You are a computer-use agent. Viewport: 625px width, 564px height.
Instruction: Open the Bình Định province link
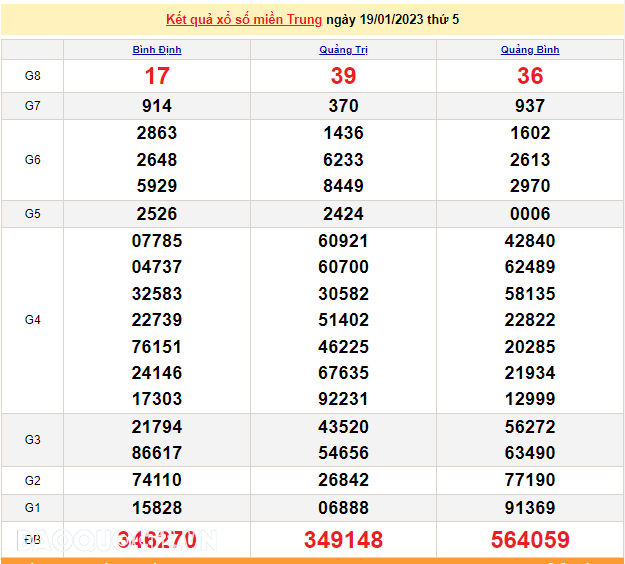click(157, 50)
